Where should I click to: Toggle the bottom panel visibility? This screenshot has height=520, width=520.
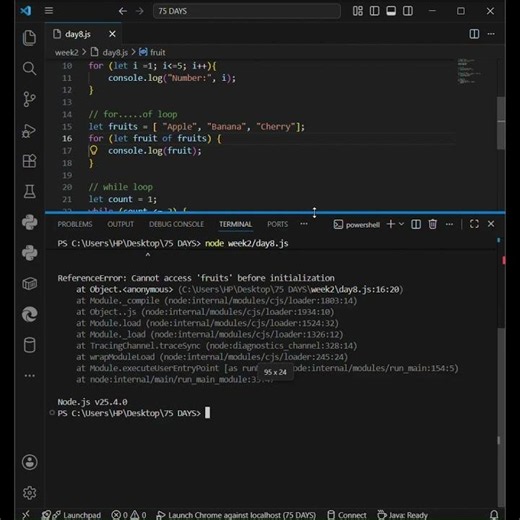point(391,11)
